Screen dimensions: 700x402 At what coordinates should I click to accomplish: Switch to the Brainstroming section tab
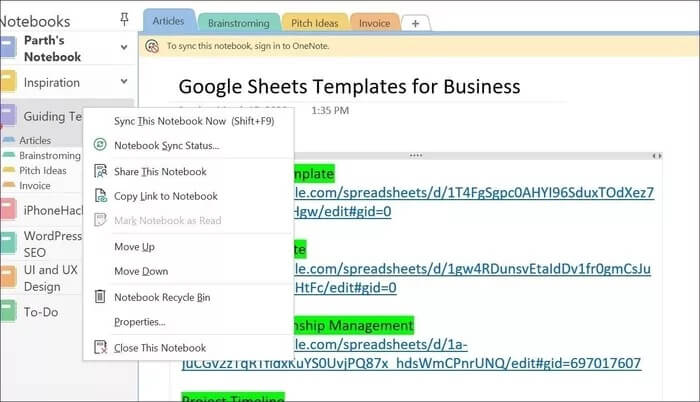point(239,23)
